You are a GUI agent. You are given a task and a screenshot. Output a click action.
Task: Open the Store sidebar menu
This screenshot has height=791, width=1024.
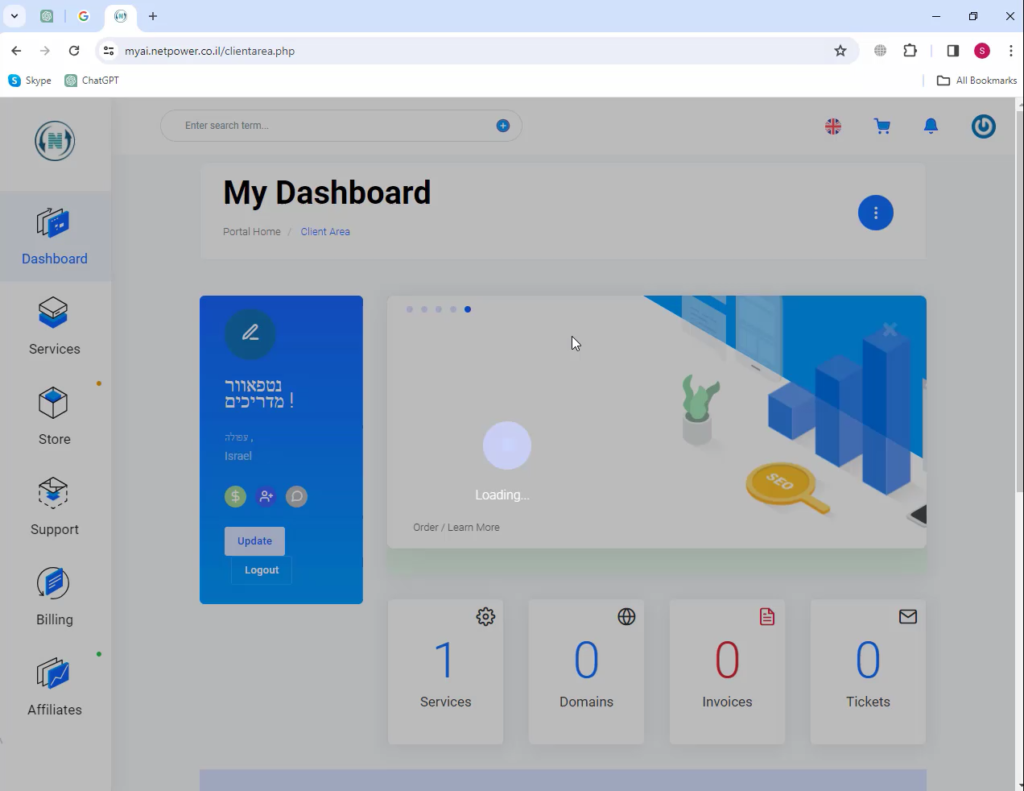pos(54,416)
